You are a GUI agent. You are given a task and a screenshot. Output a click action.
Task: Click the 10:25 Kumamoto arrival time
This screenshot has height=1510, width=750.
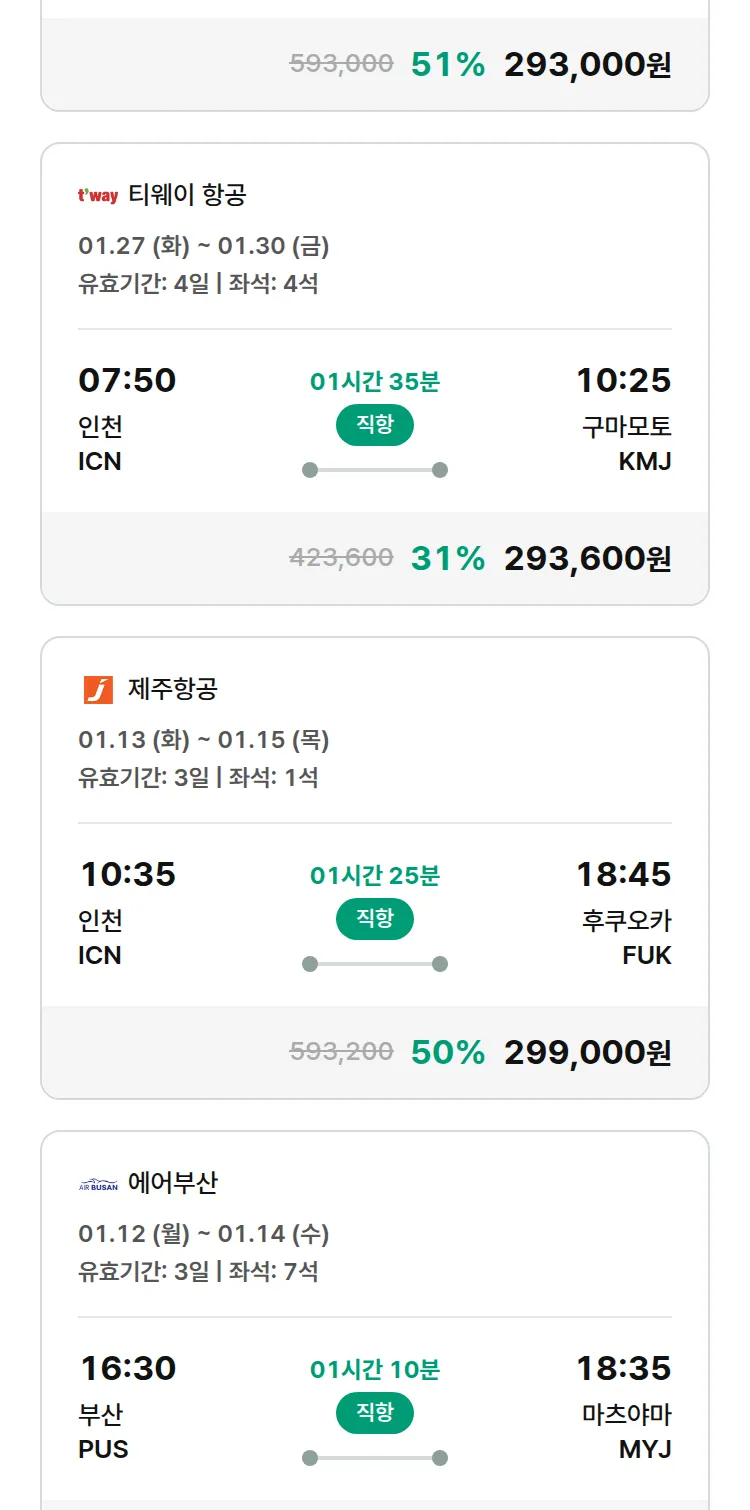click(623, 380)
